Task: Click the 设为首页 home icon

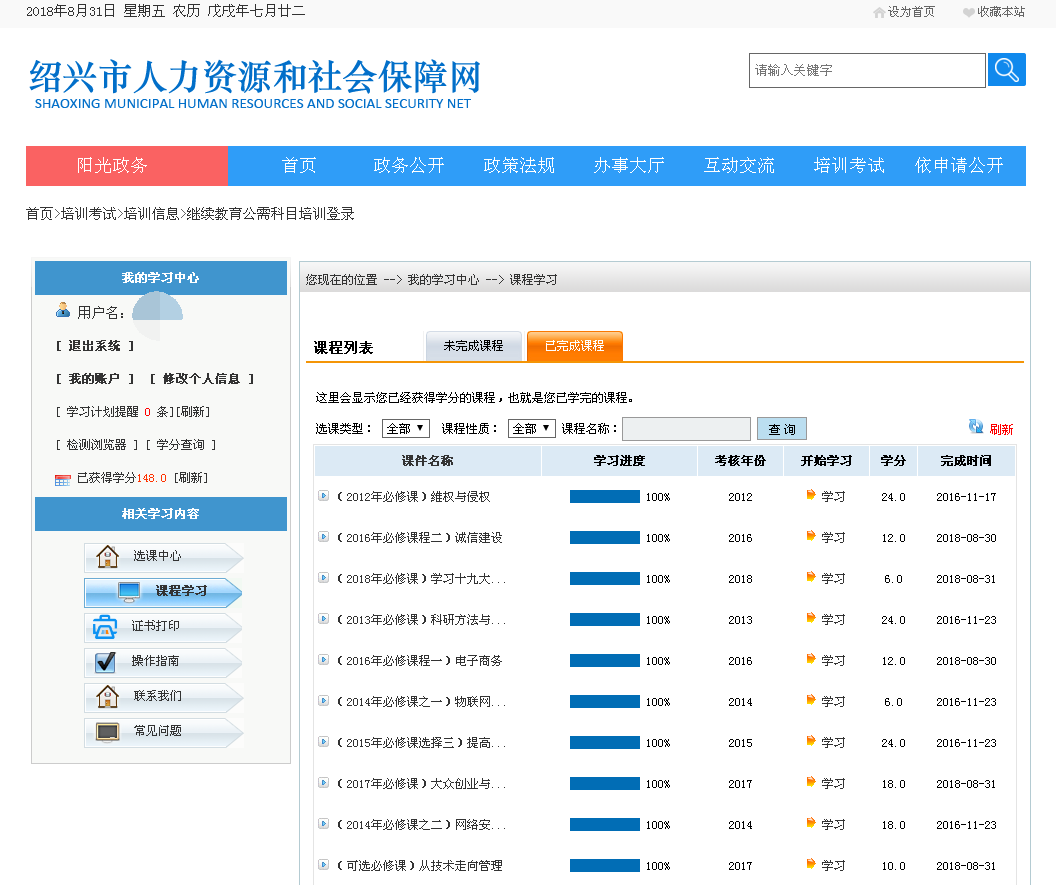Action: pyautogui.click(x=879, y=12)
